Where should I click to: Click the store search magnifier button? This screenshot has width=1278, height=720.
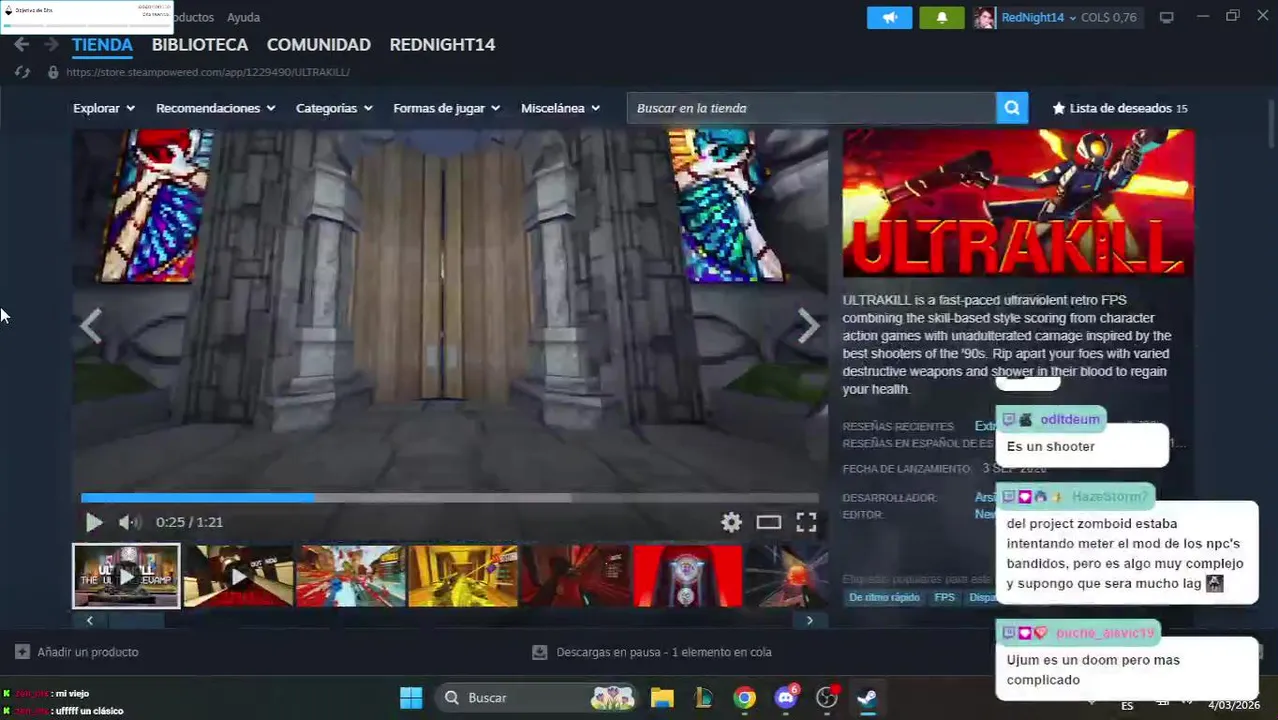tap(1012, 108)
